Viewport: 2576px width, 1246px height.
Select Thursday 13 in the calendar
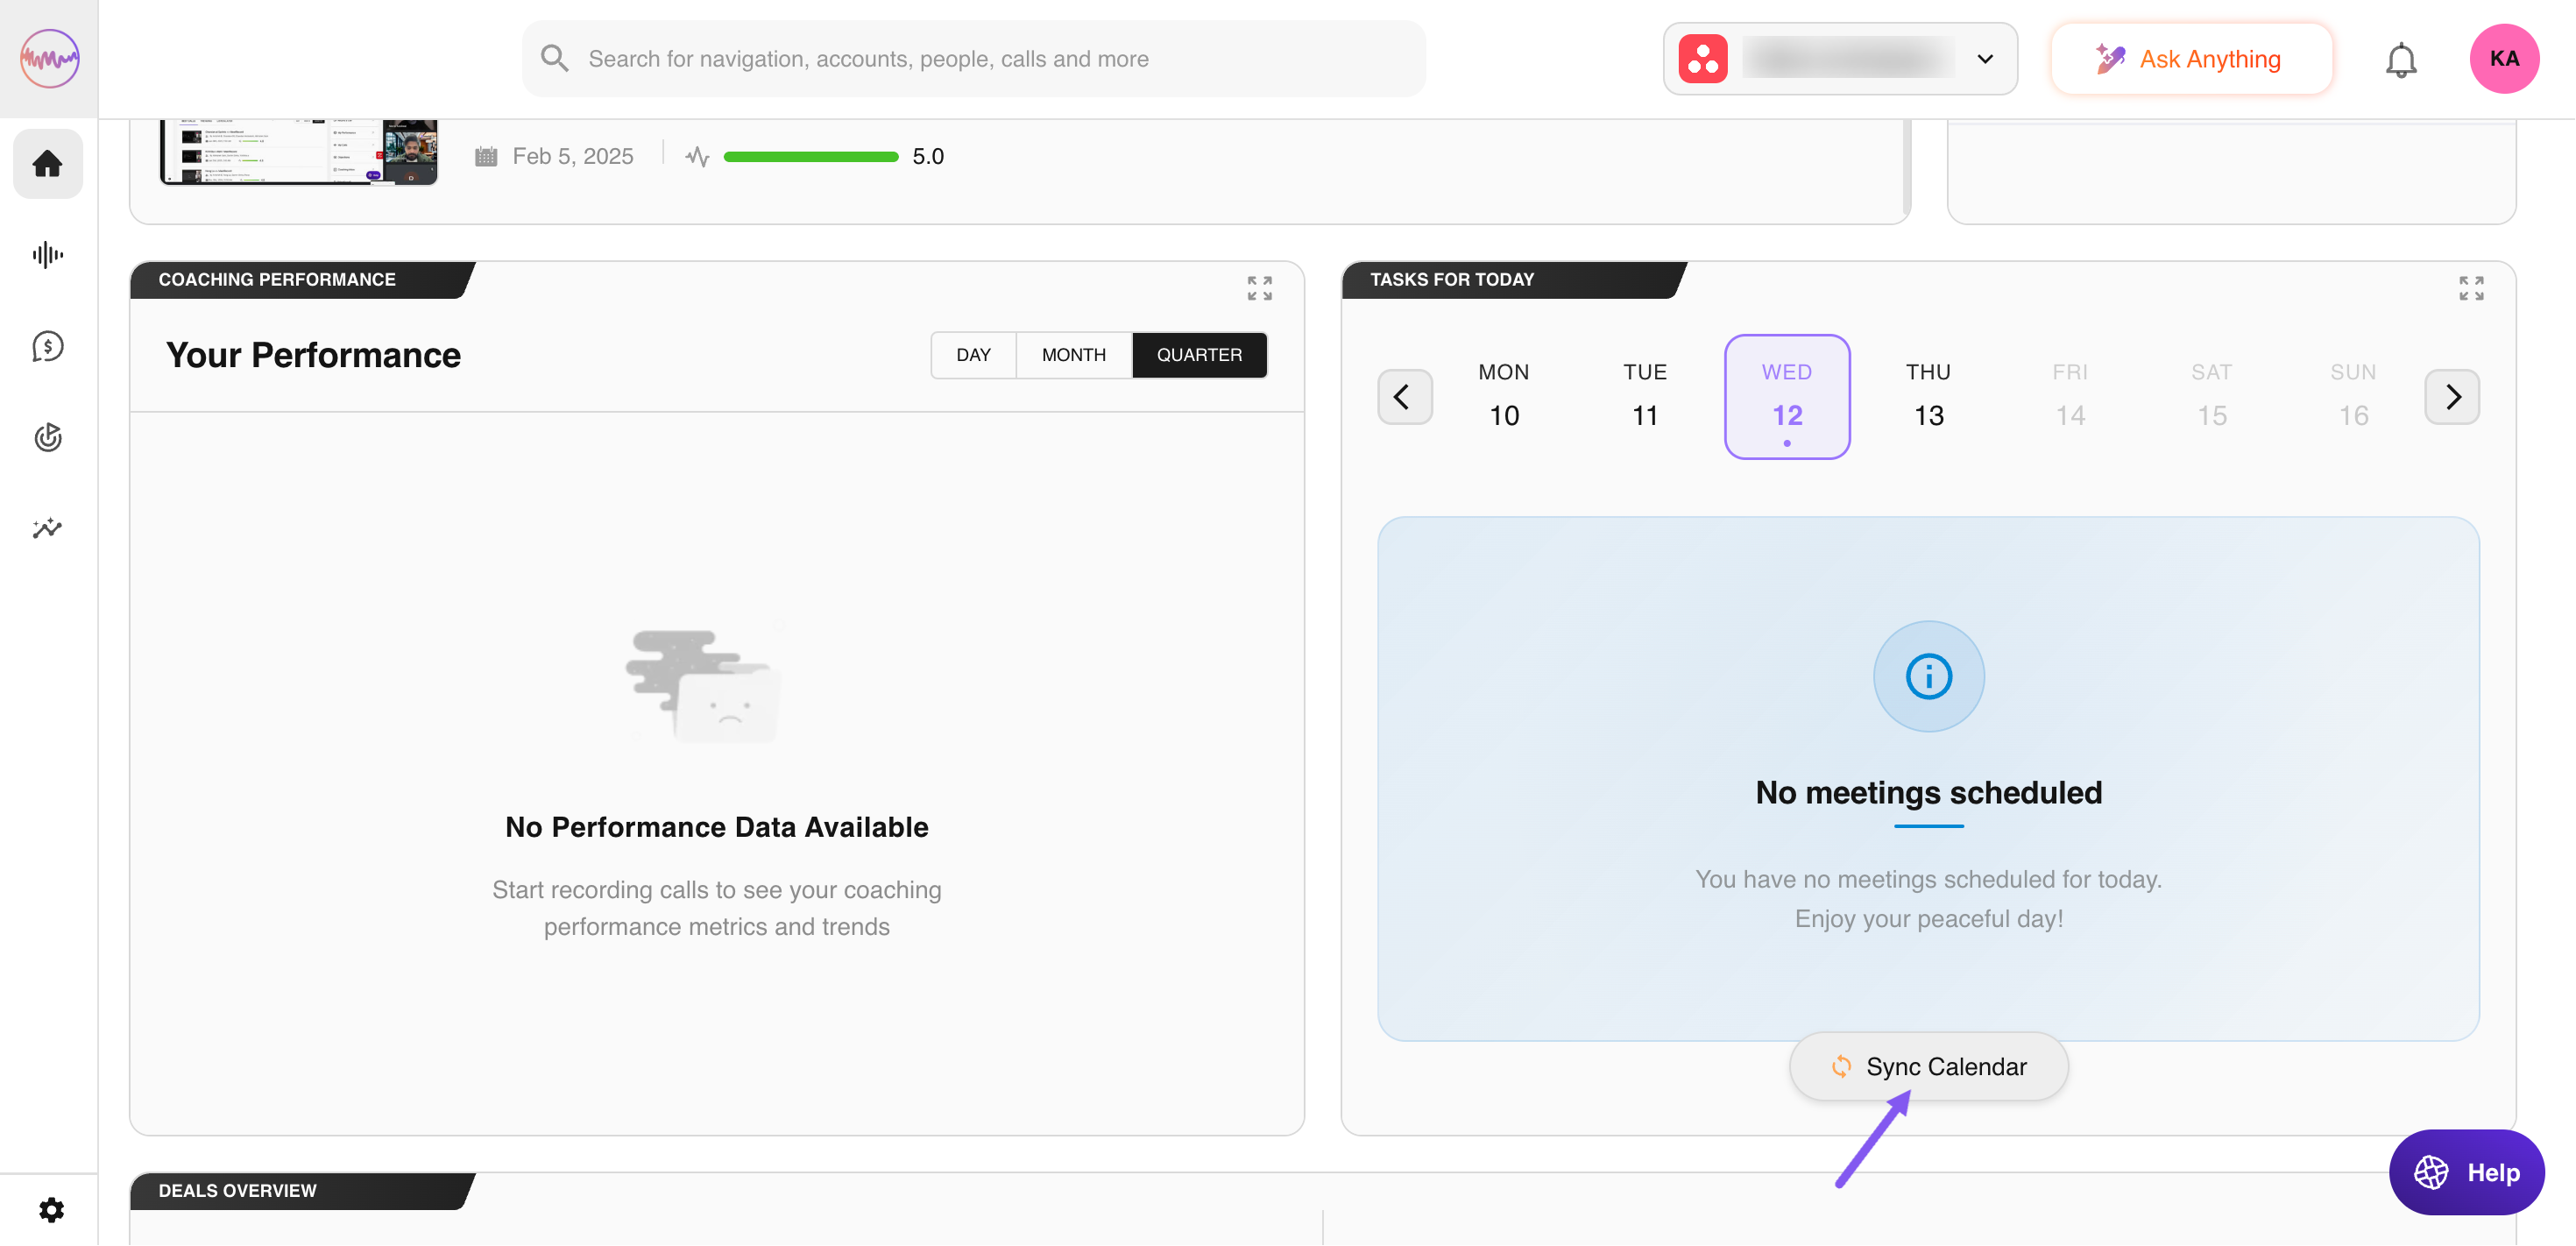coord(1927,396)
